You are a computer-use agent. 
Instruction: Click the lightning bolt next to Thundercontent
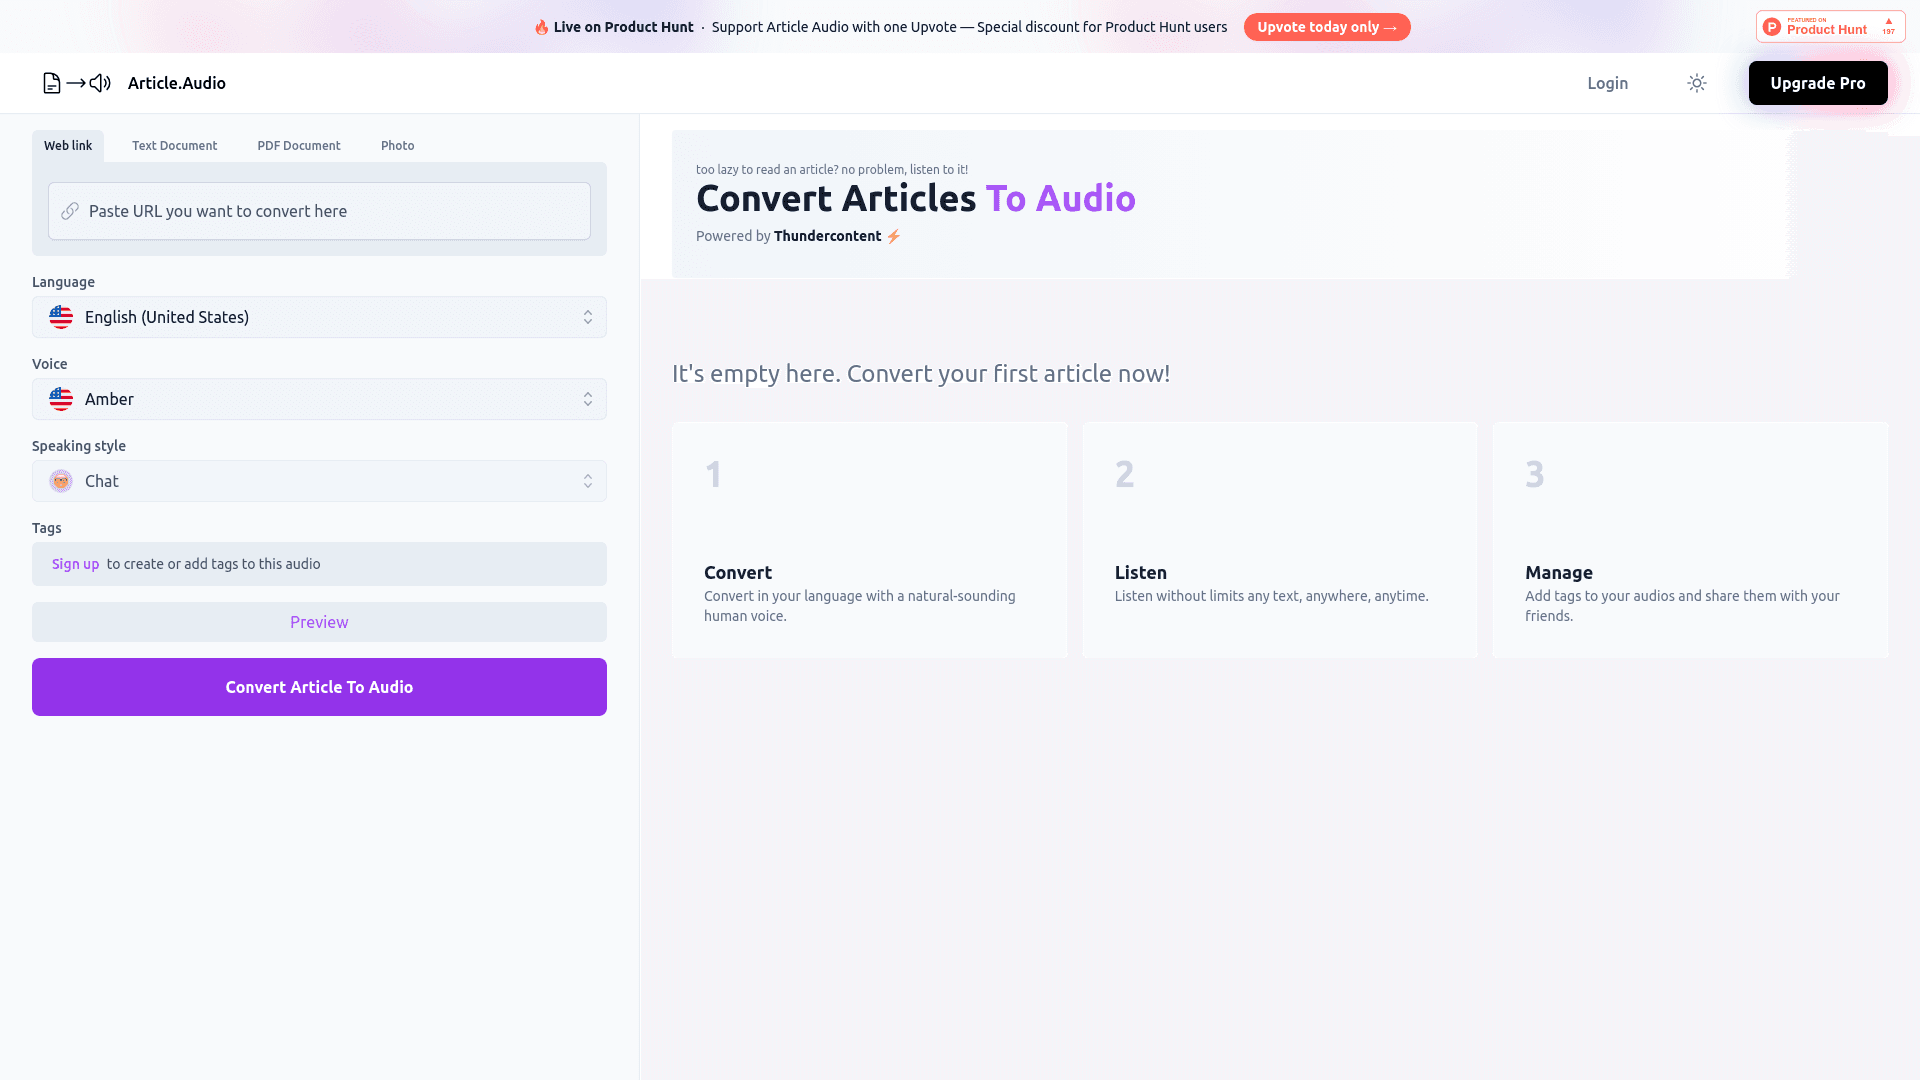pyautogui.click(x=893, y=236)
